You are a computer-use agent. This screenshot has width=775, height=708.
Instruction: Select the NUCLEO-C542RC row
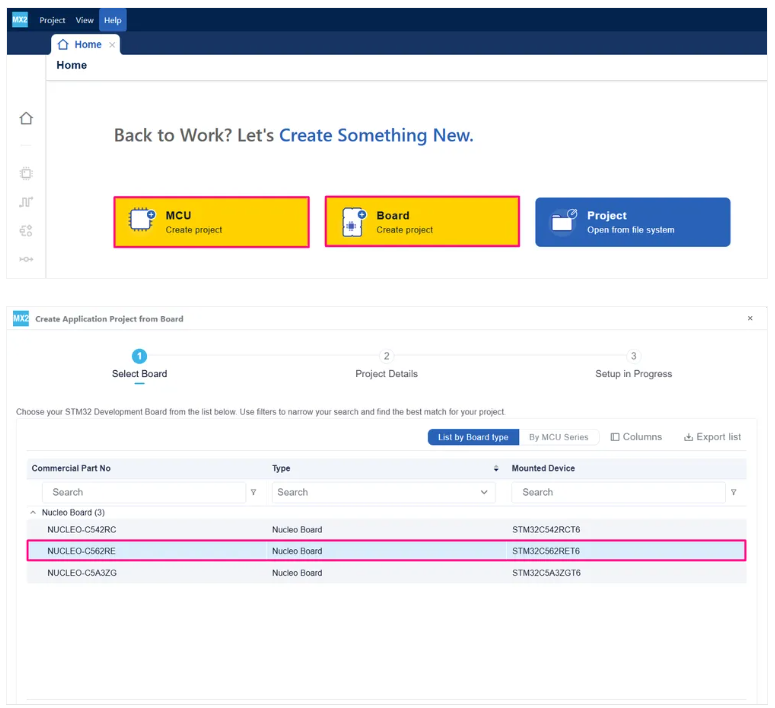click(387, 530)
